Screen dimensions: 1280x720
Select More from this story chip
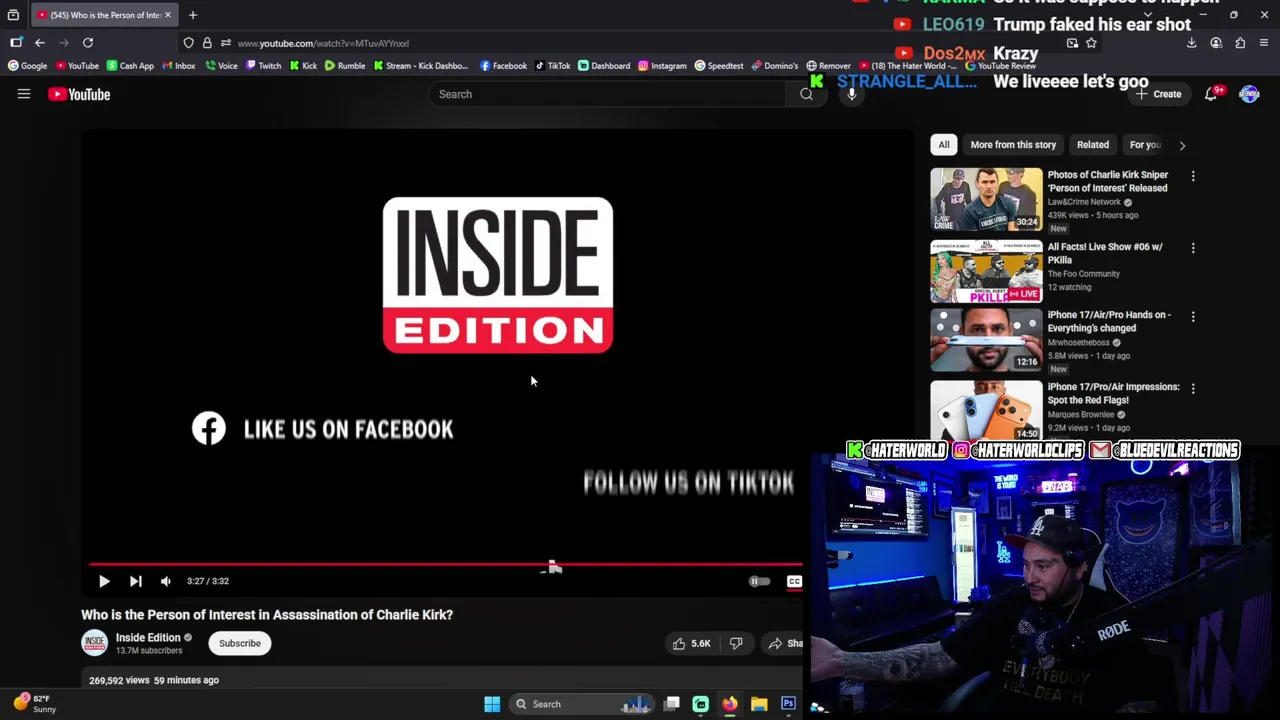[1013, 145]
